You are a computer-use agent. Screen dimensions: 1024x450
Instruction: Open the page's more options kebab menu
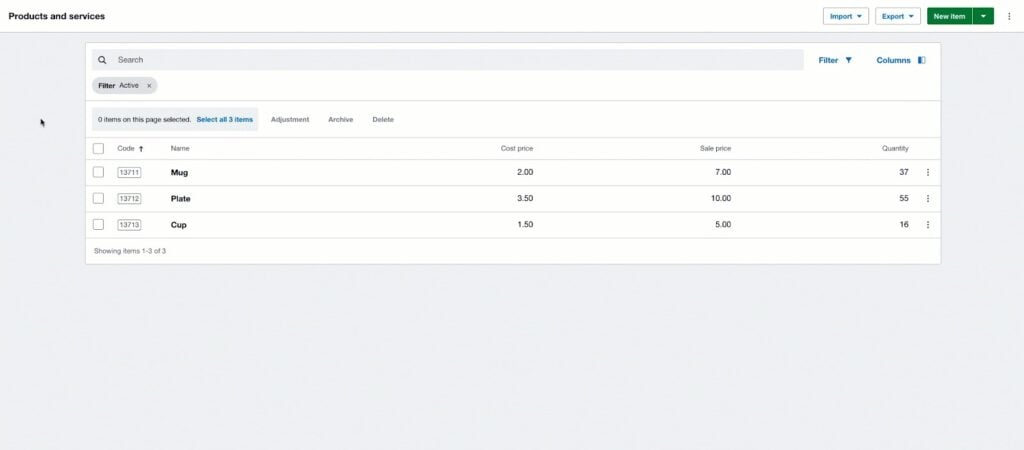click(x=1009, y=16)
